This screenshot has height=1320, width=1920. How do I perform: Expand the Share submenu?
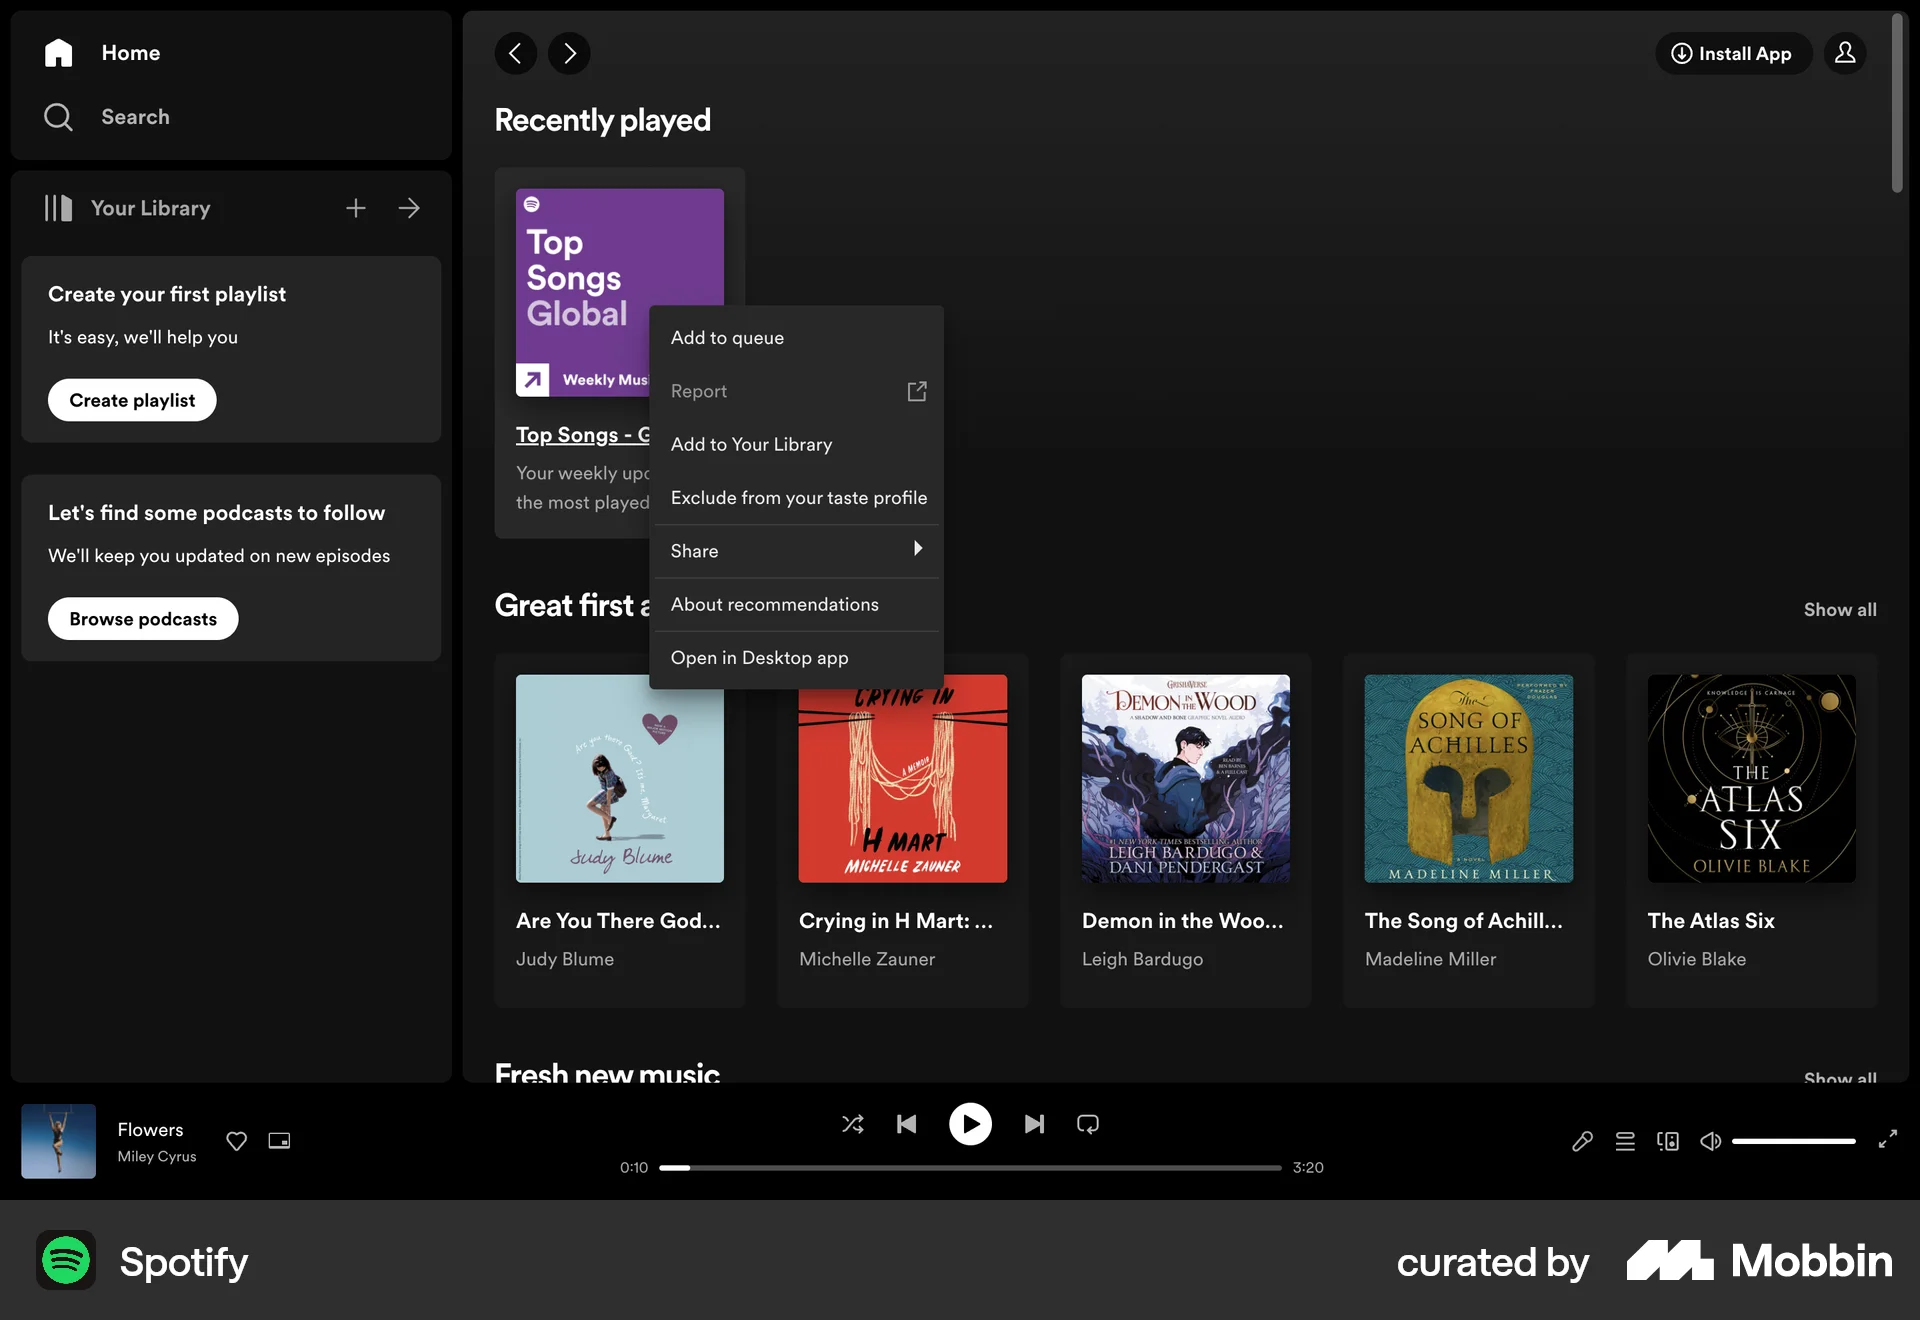[x=795, y=550]
